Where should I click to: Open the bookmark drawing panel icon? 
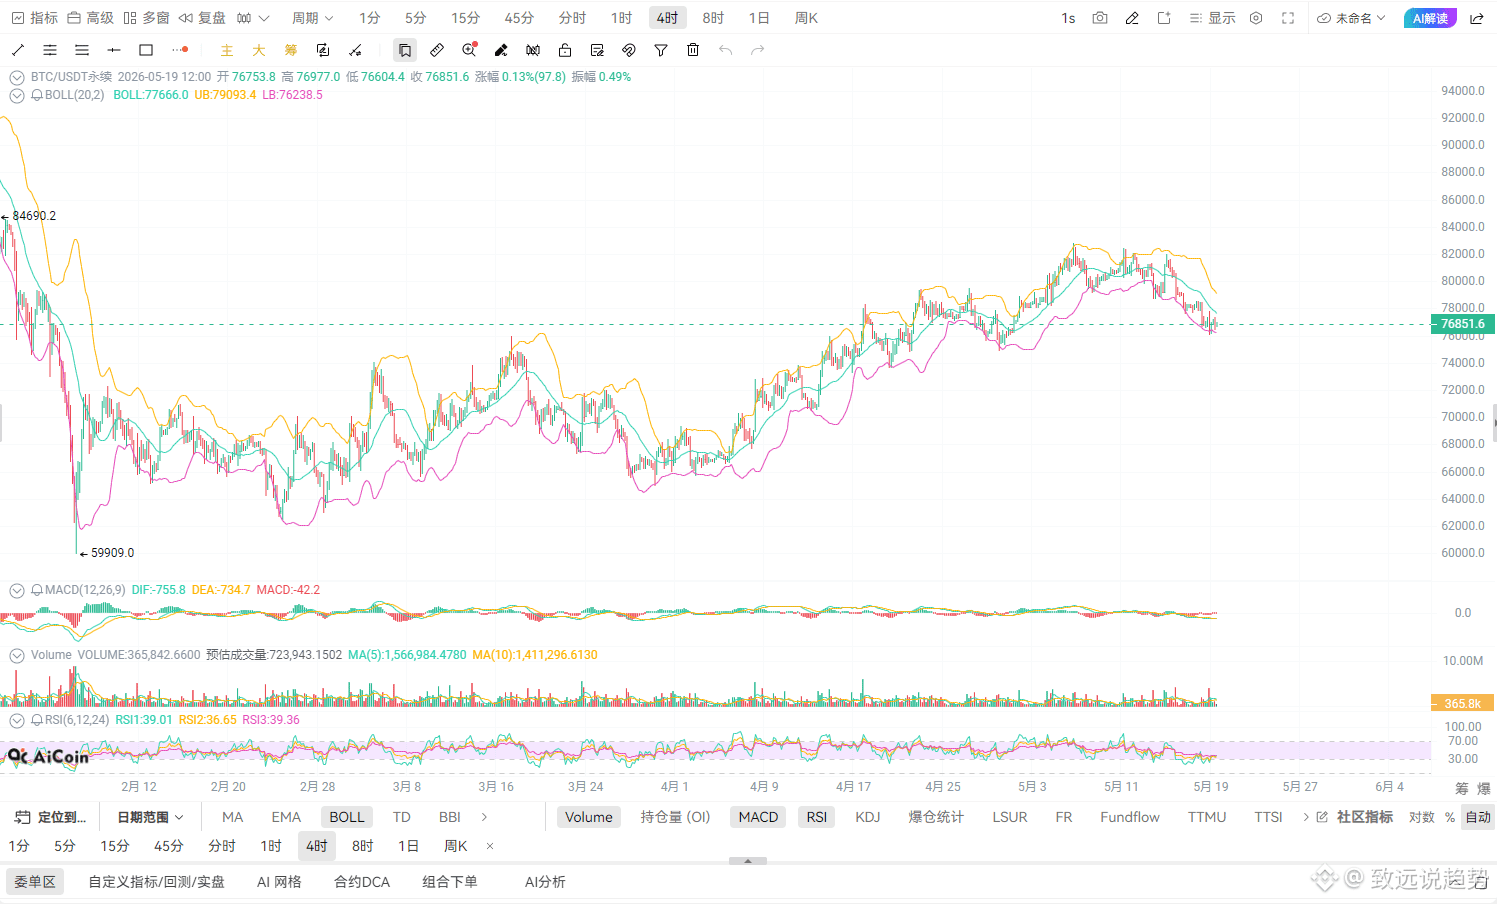click(x=405, y=50)
